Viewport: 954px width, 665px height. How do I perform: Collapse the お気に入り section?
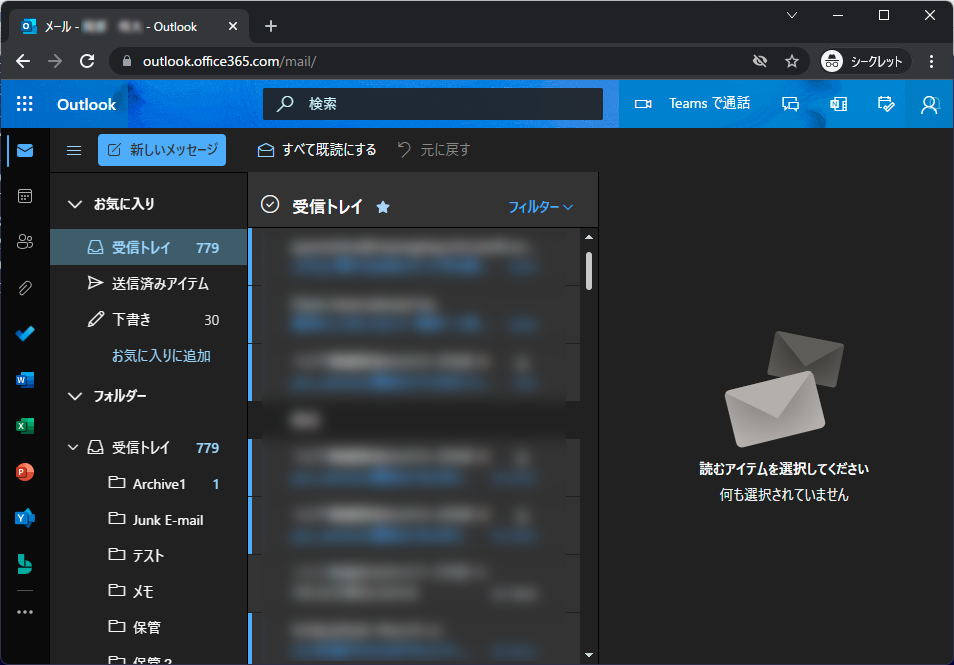tap(75, 204)
